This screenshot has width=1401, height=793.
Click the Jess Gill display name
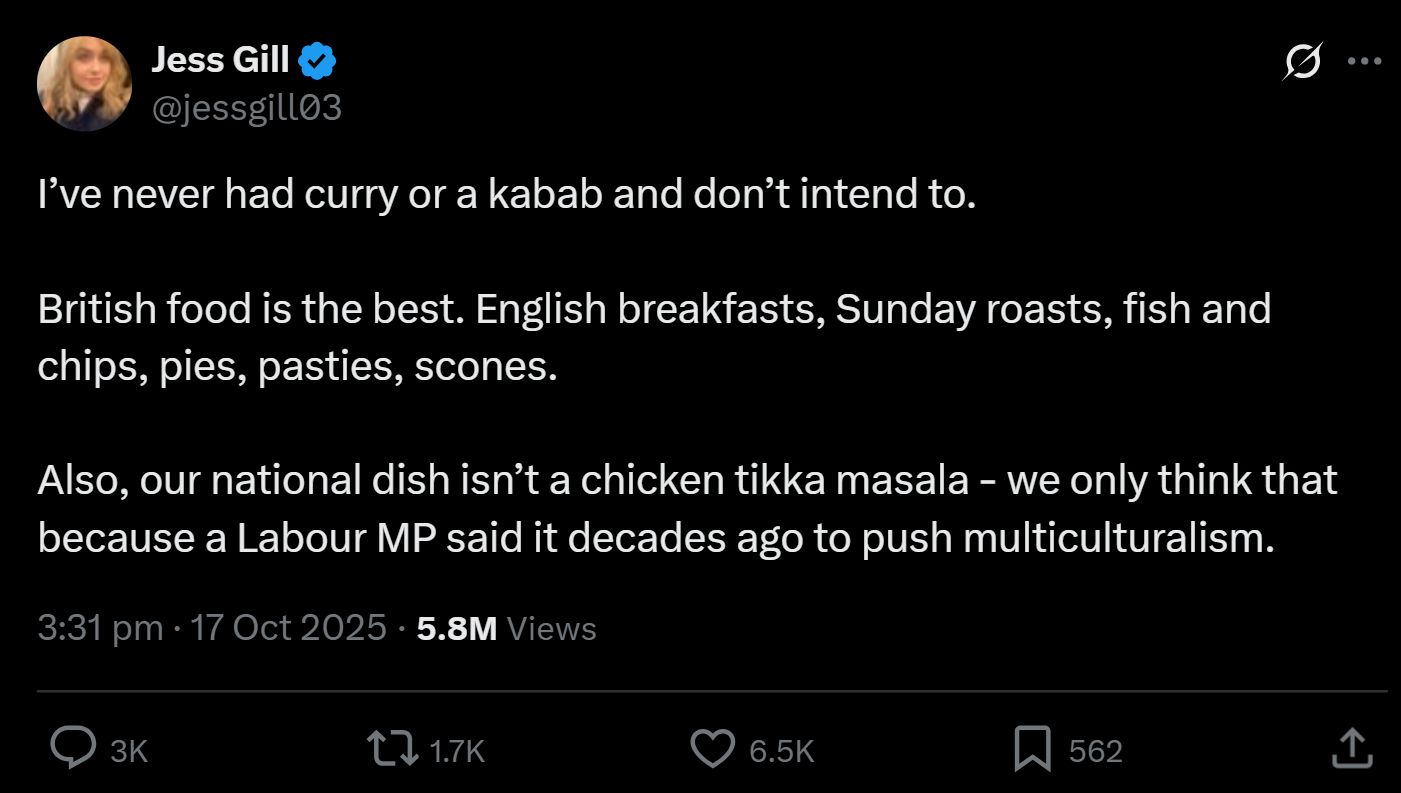tap(220, 62)
